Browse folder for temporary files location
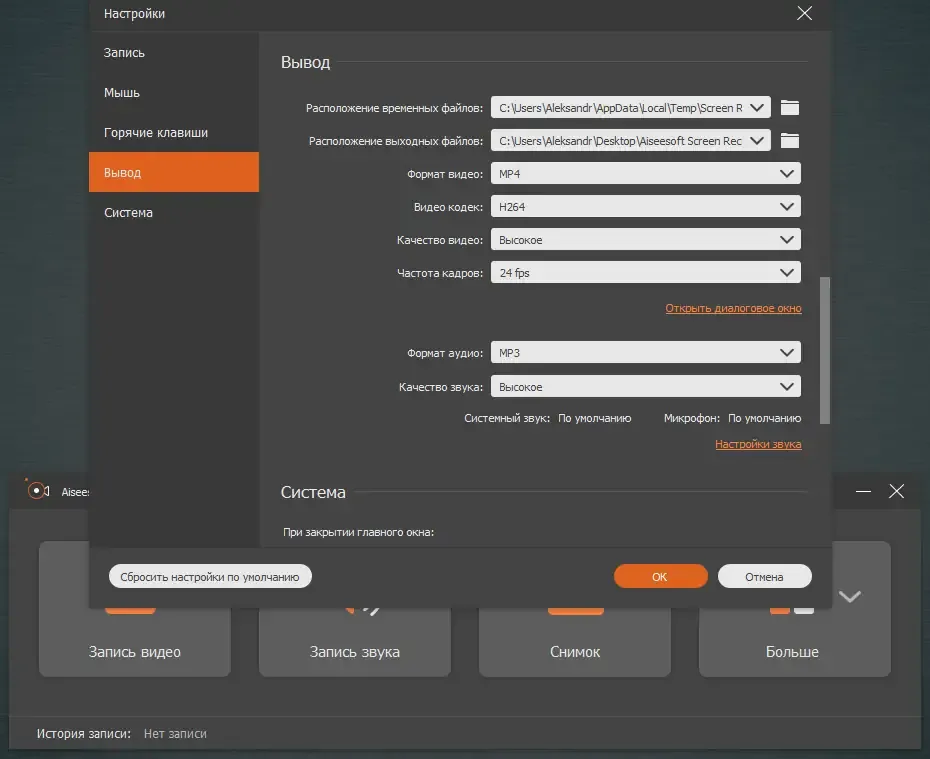 [x=789, y=107]
